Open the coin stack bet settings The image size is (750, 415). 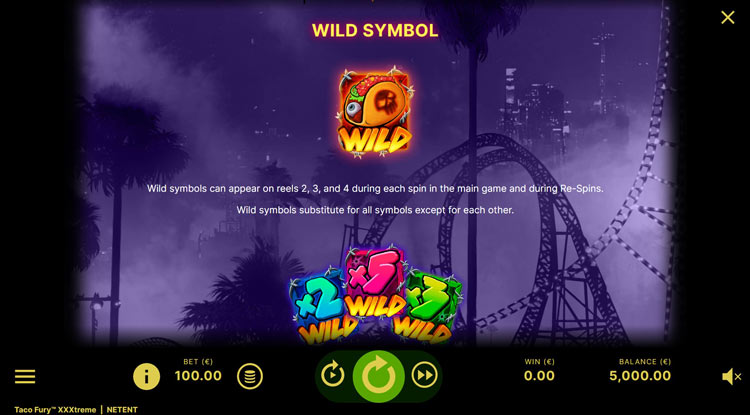tap(250, 376)
